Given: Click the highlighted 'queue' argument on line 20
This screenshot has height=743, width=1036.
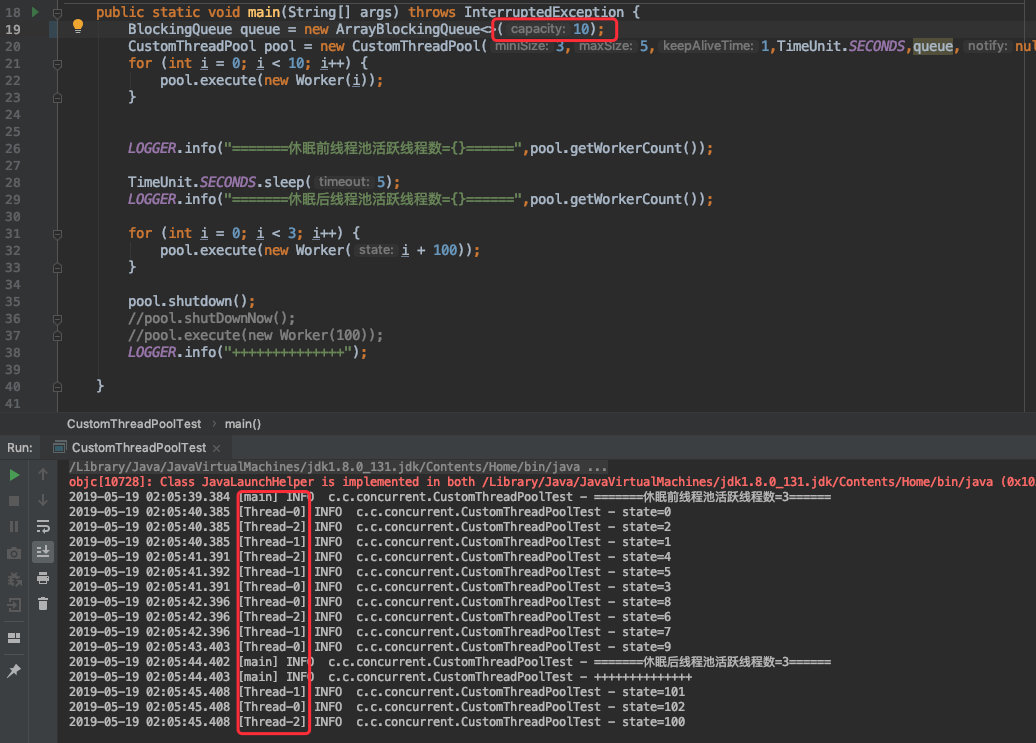Looking at the screenshot, I should pyautogui.click(x=932, y=46).
